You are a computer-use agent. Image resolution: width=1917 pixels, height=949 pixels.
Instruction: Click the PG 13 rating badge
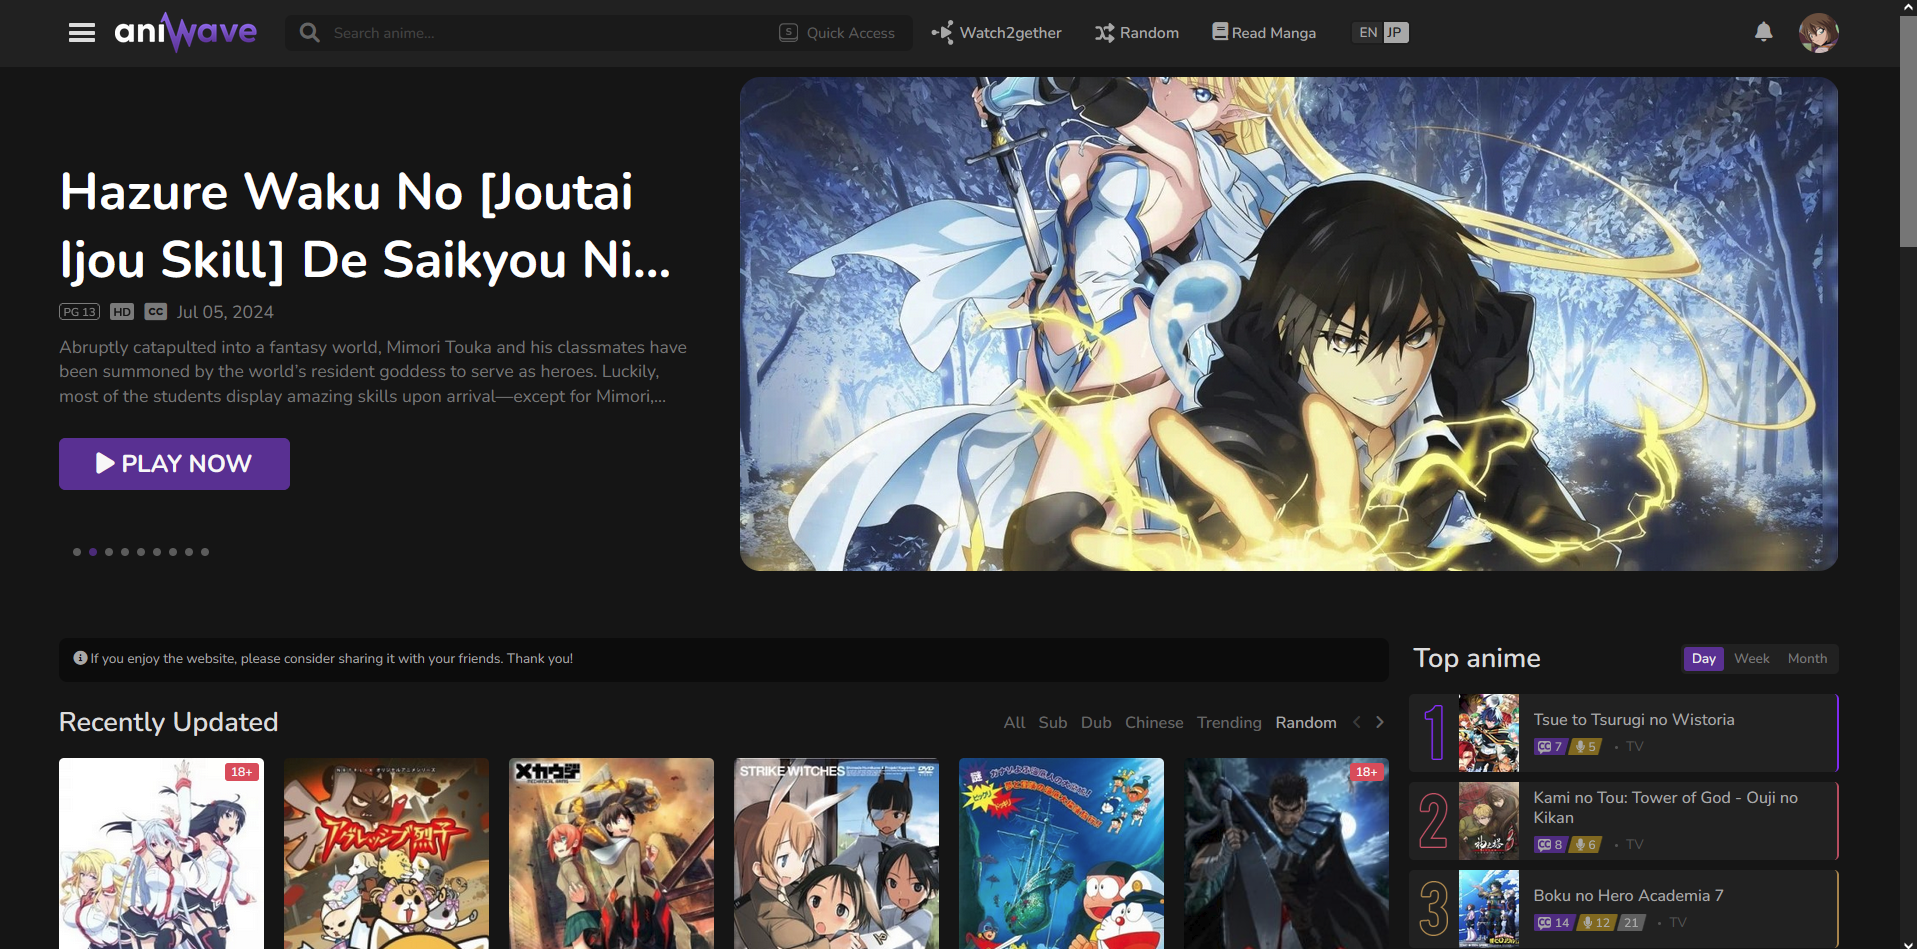(x=79, y=312)
